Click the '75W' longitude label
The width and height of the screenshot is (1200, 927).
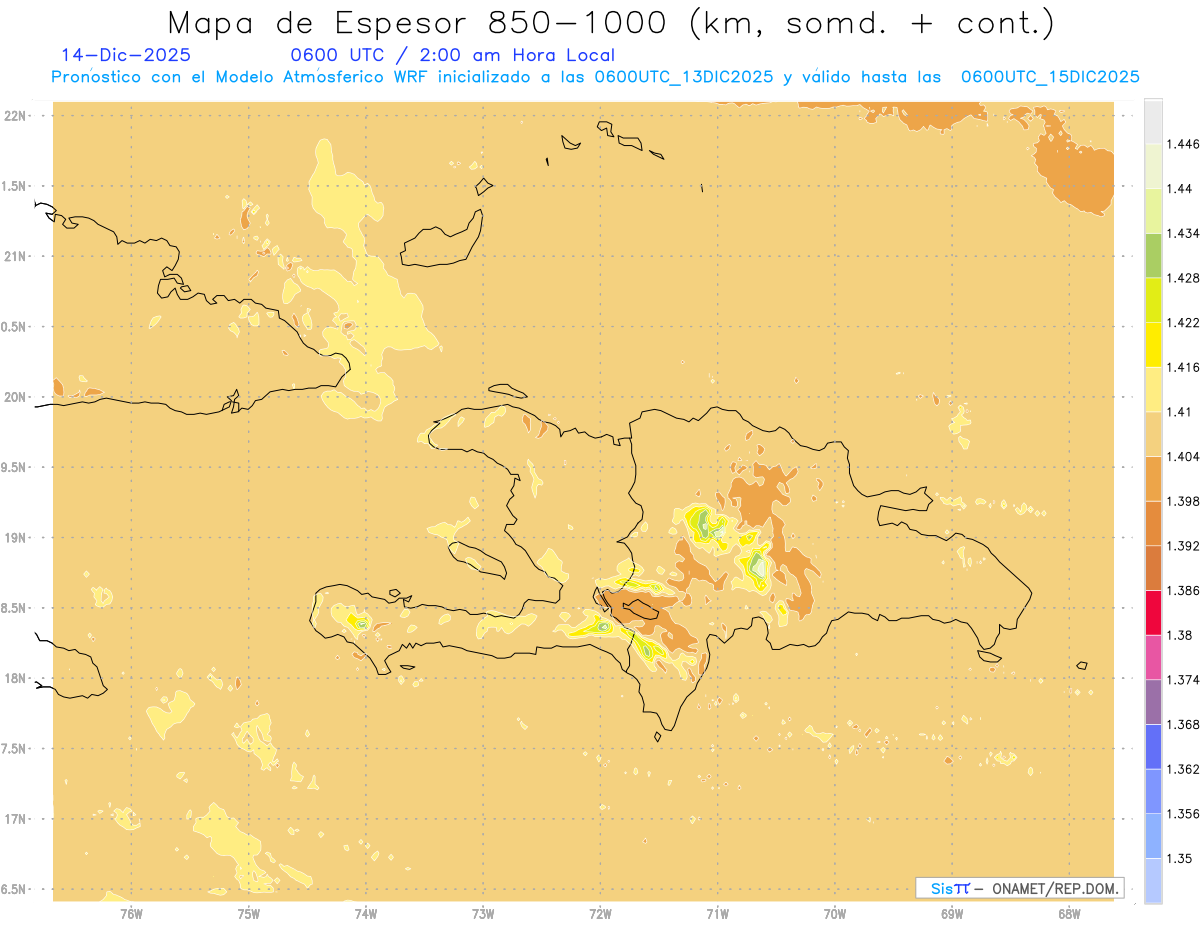pos(248,914)
